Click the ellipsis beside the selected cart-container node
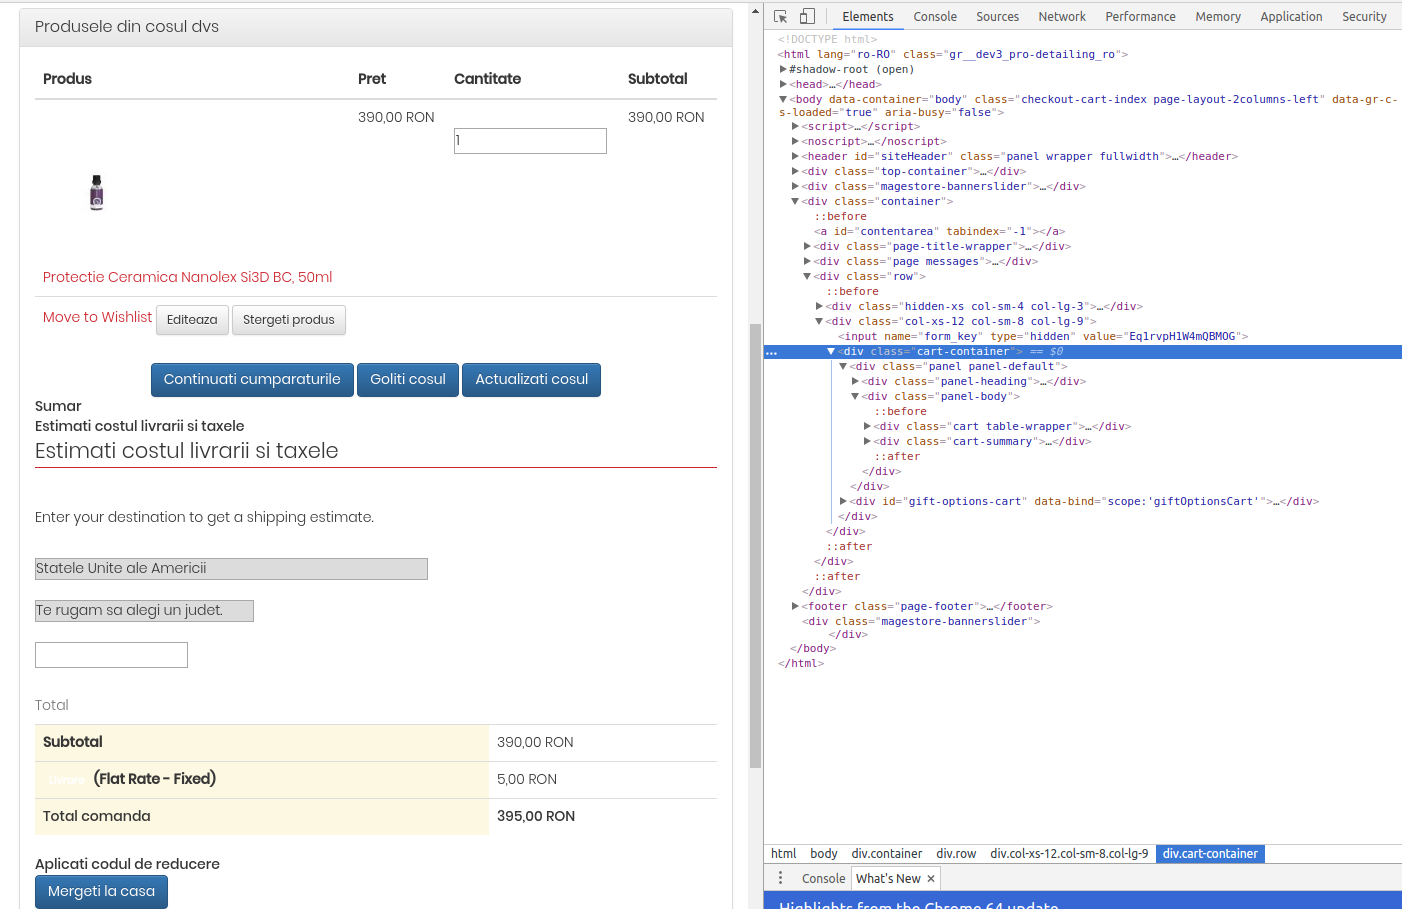Screen dimensions: 1402x909 (771, 352)
